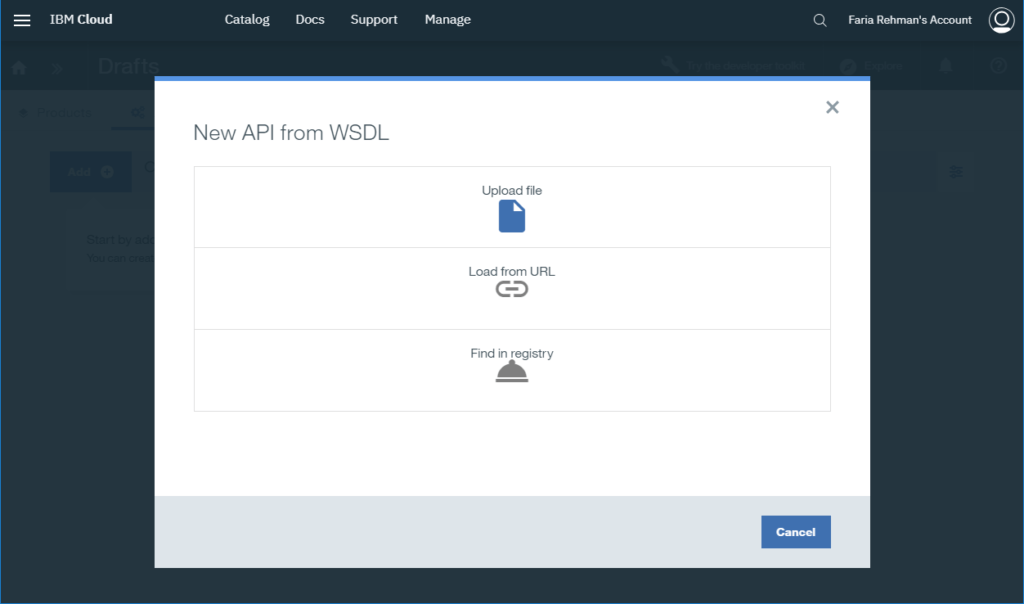Click the filter icon near the list

click(956, 171)
